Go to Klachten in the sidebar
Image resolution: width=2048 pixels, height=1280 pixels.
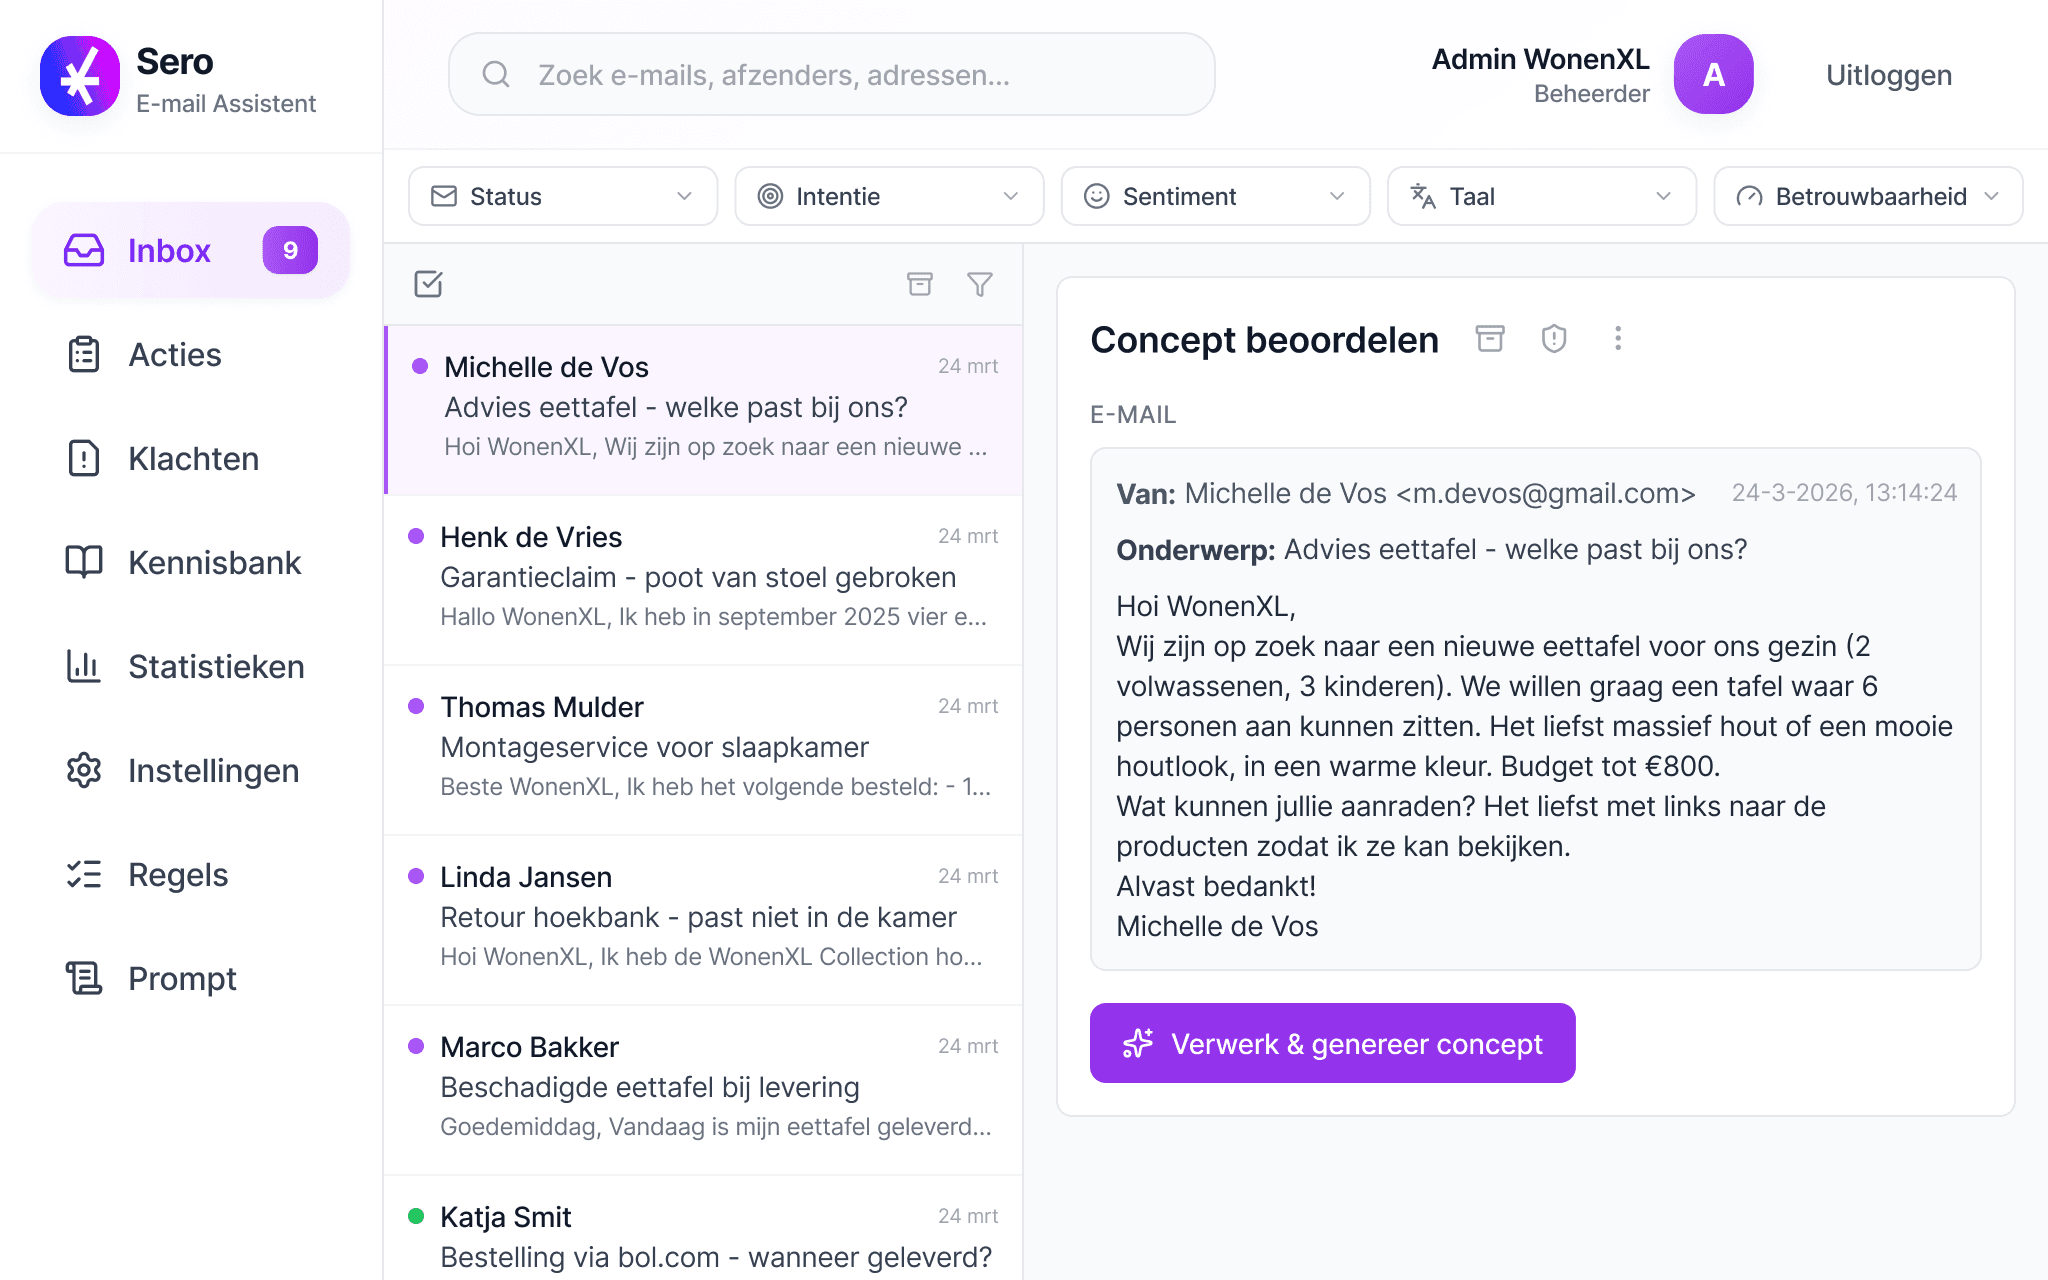193,459
